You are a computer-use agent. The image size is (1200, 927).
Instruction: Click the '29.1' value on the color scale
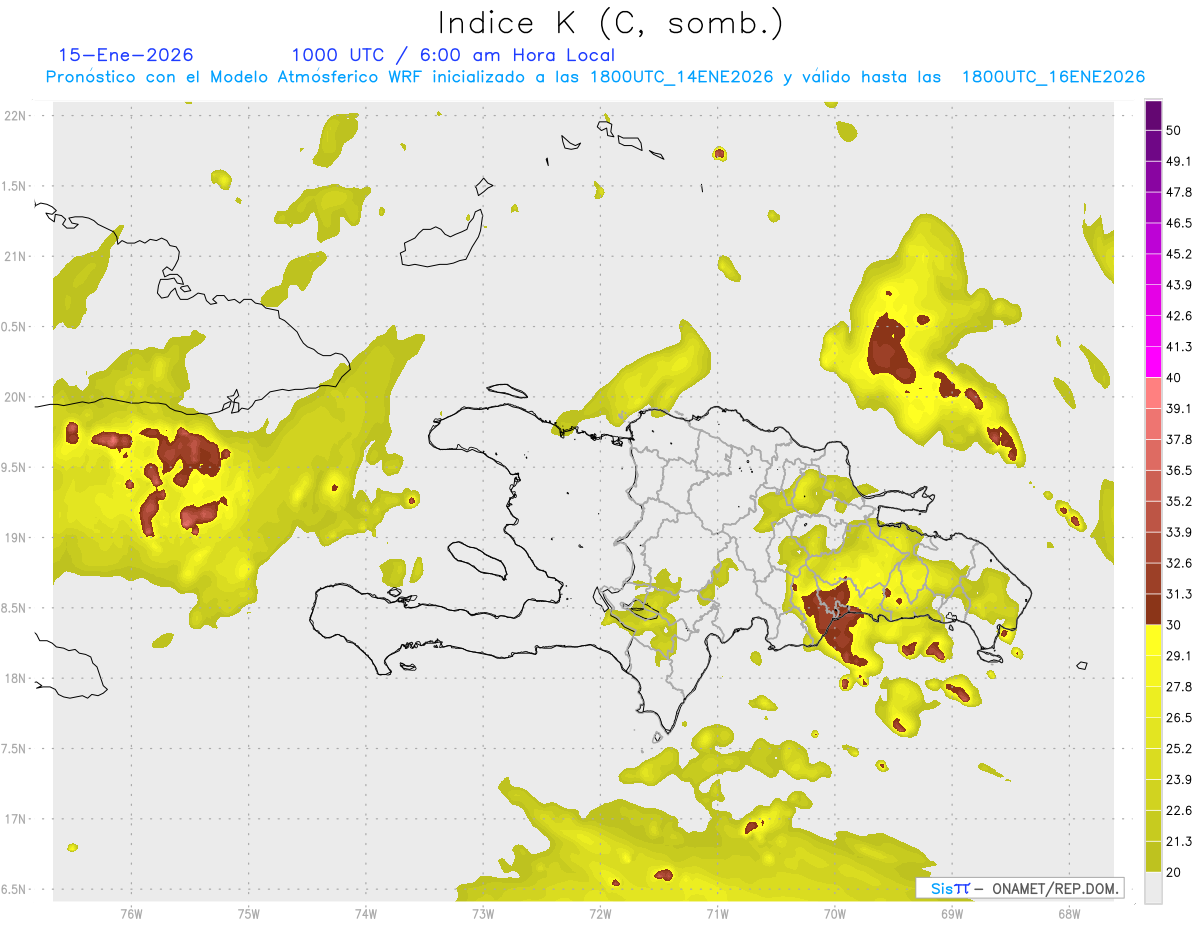[1179, 656]
